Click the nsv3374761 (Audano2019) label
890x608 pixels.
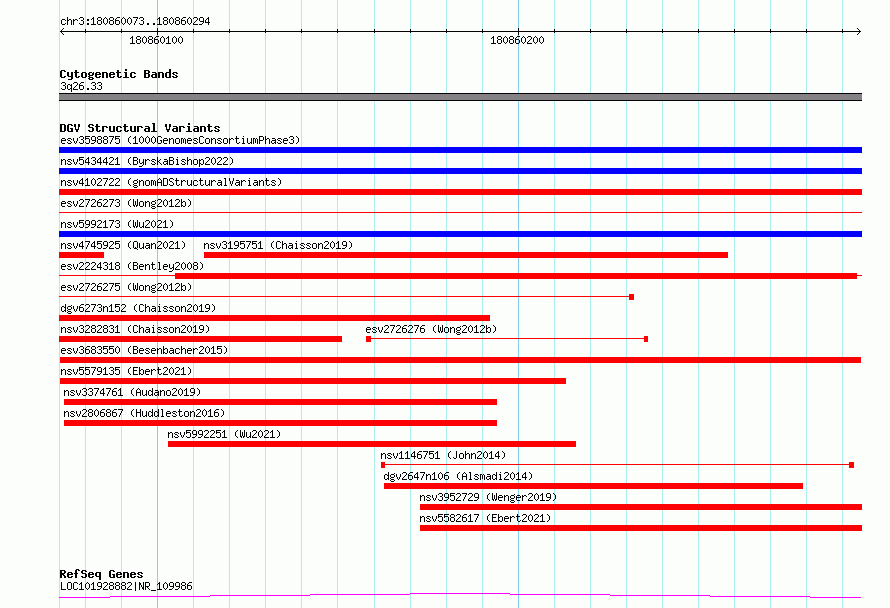(x=132, y=392)
